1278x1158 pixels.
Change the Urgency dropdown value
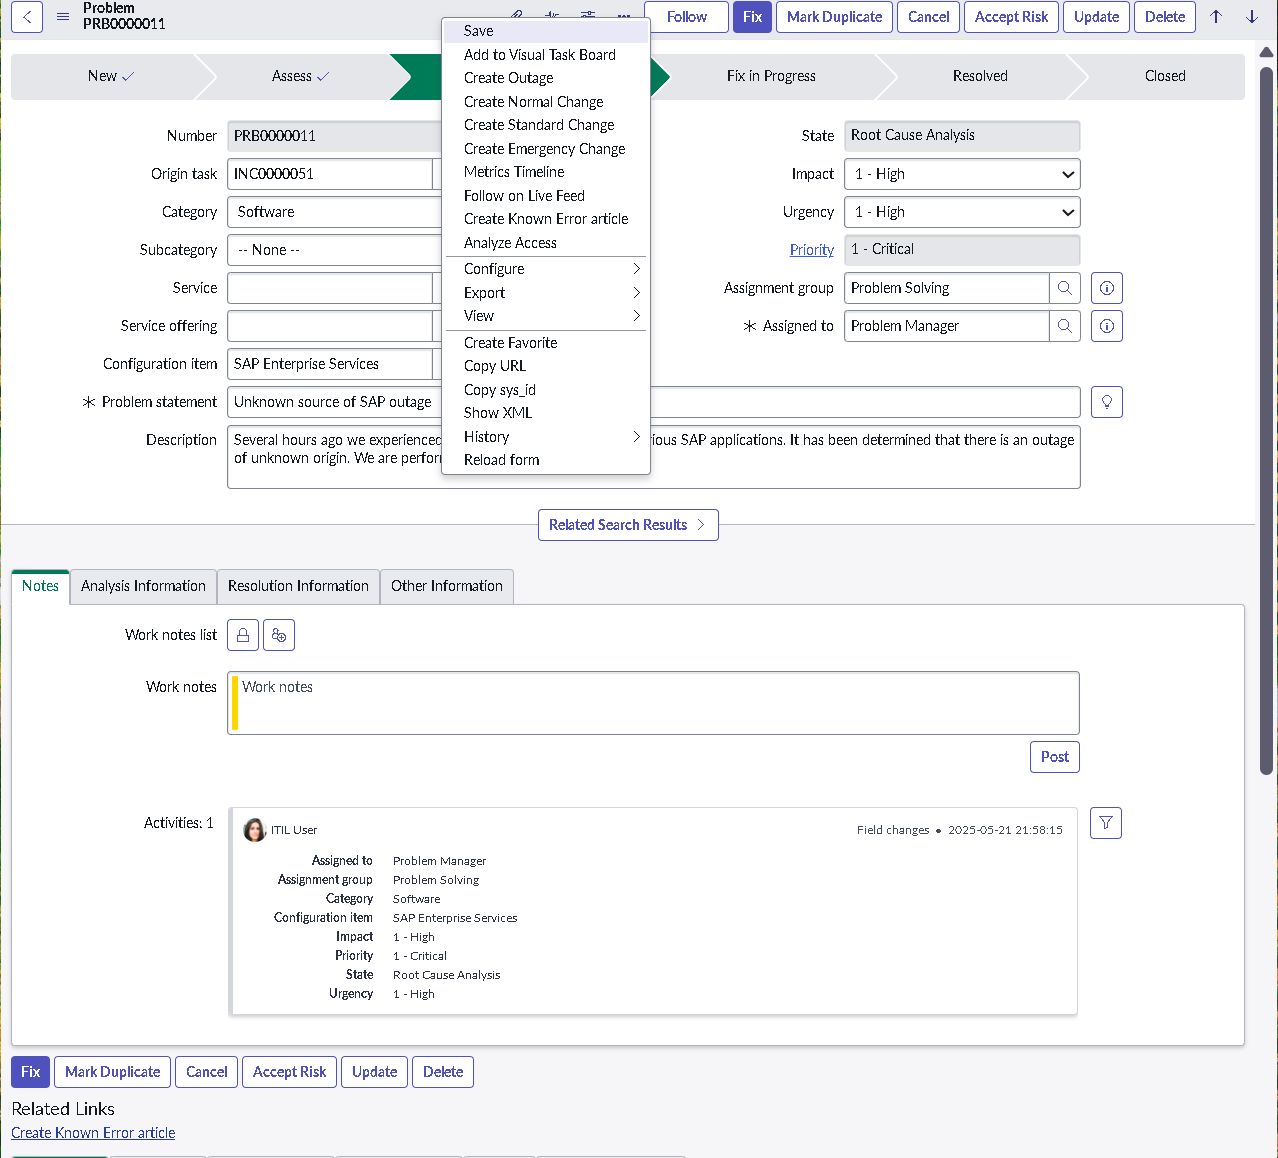(x=961, y=211)
